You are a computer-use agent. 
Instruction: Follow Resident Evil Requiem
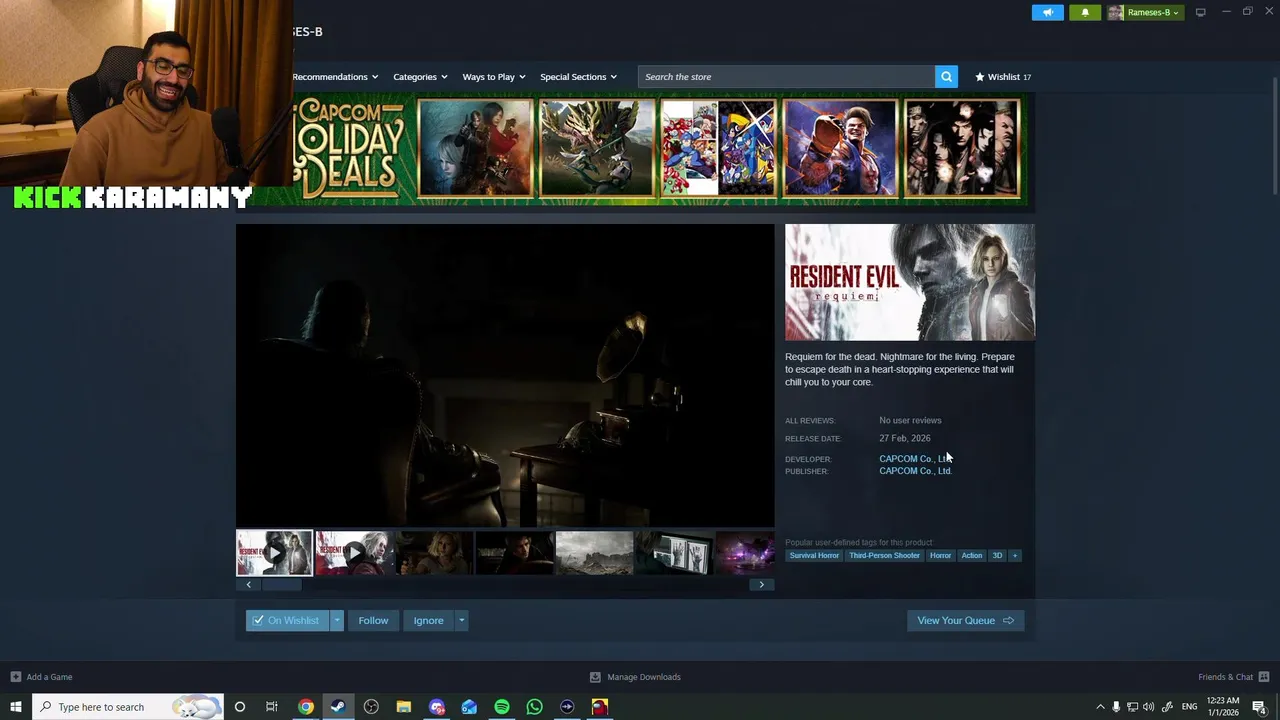(x=373, y=620)
